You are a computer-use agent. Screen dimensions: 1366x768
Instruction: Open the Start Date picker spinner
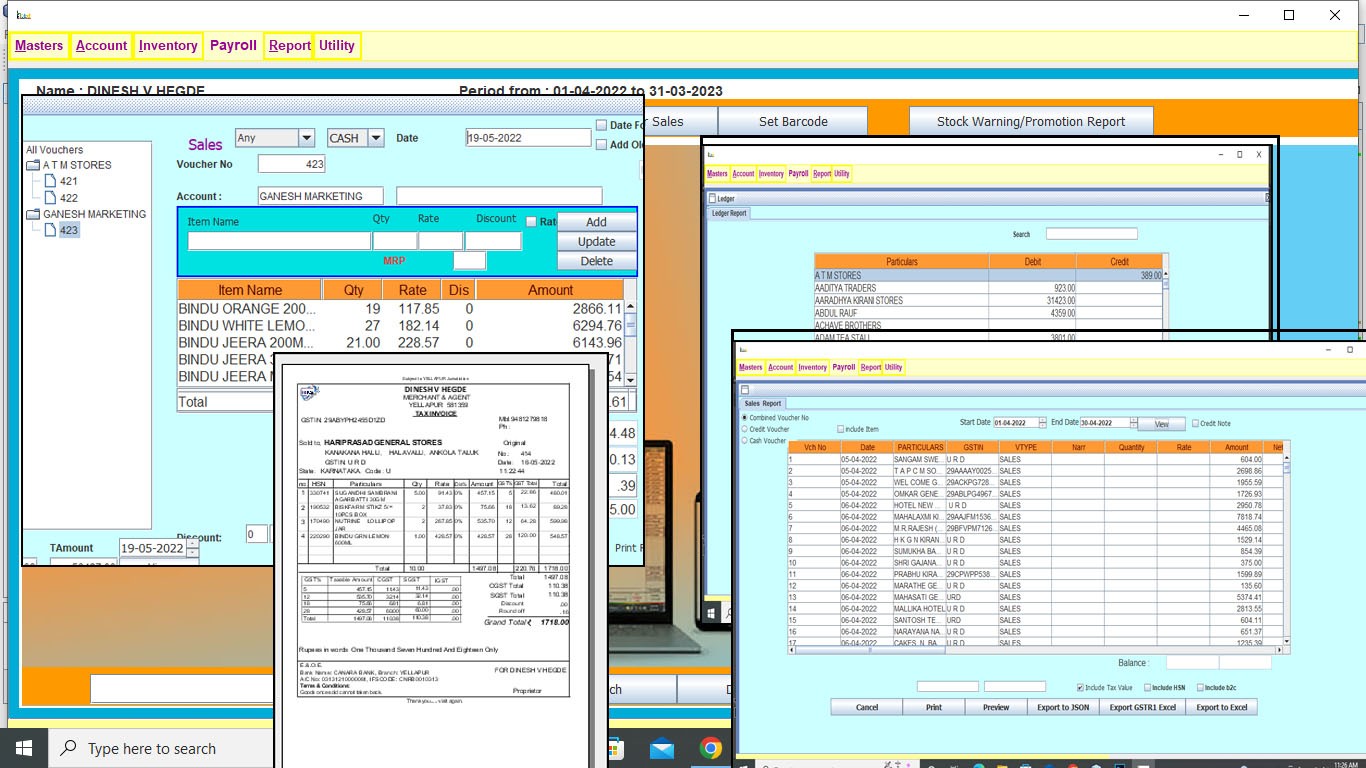(x=1042, y=423)
